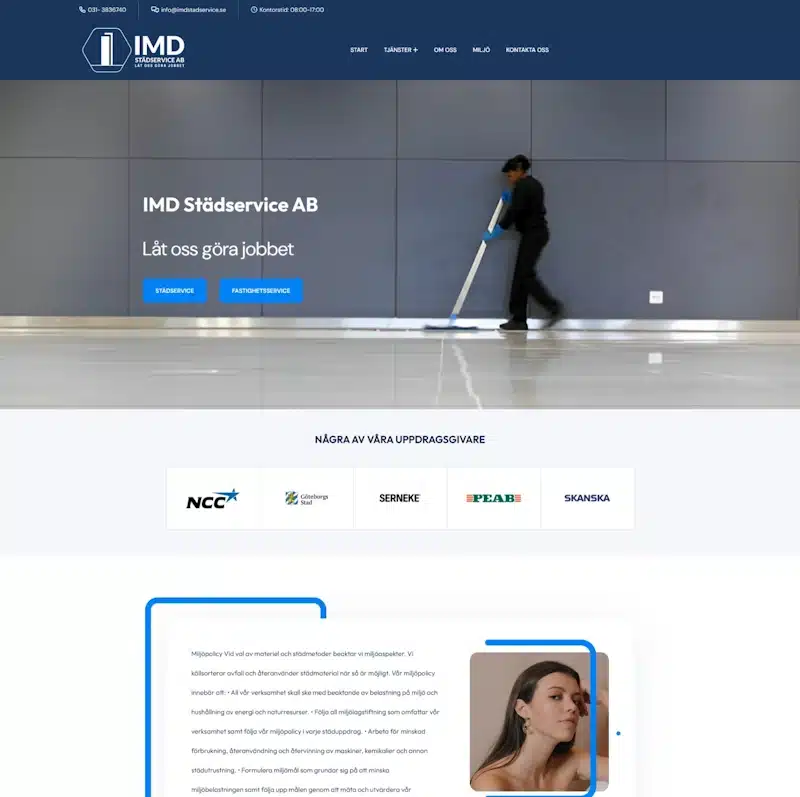The width and height of the screenshot is (800, 797).
Task: Click the email envelope icon
Action: (x=155, y=10)
